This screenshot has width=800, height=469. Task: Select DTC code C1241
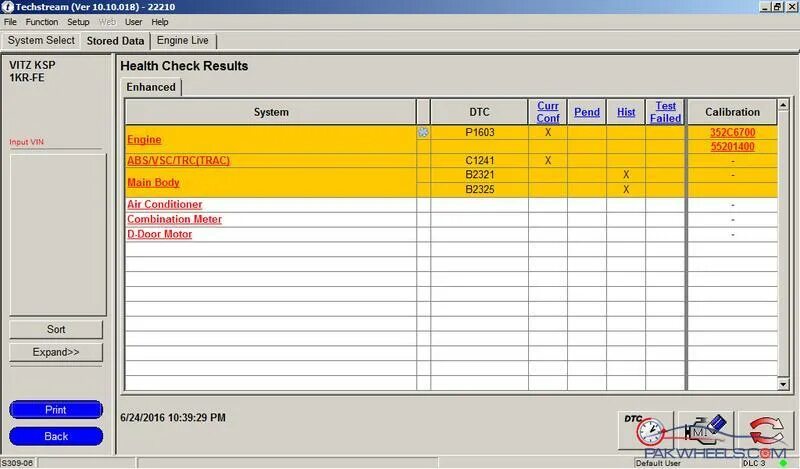(x=480, y=160)
